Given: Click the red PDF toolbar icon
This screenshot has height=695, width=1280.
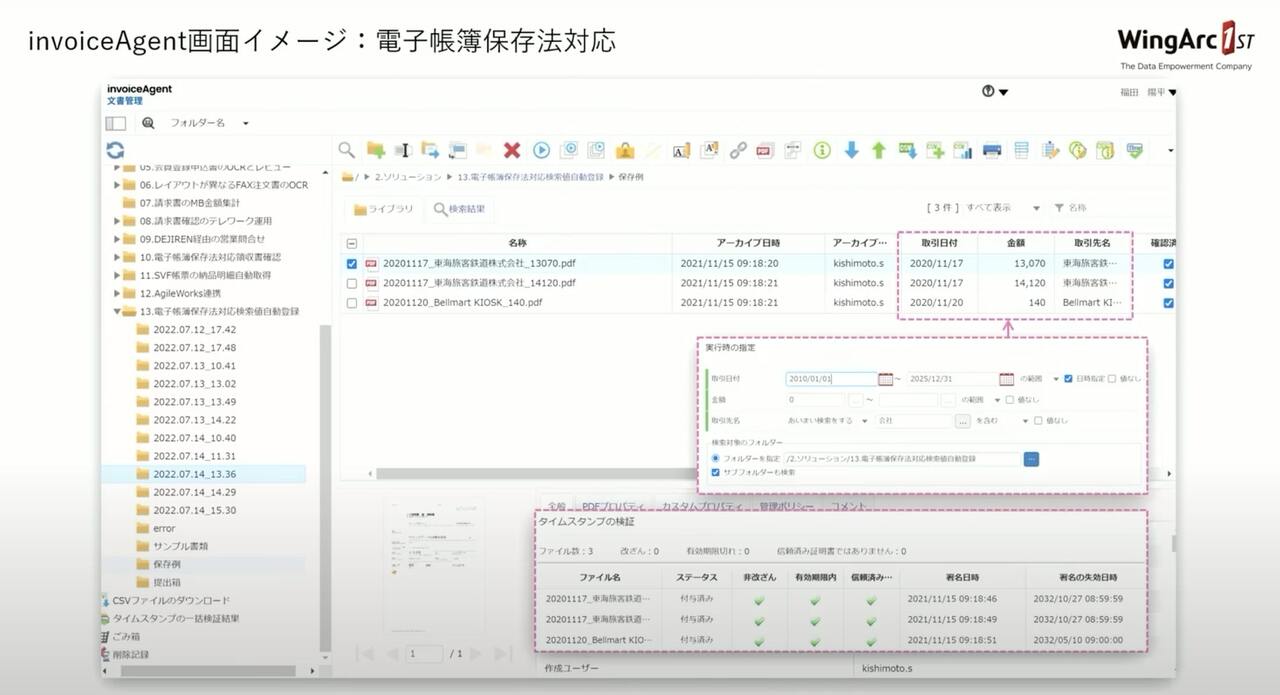Looking at the screenshot, I should tap(765, 150).
